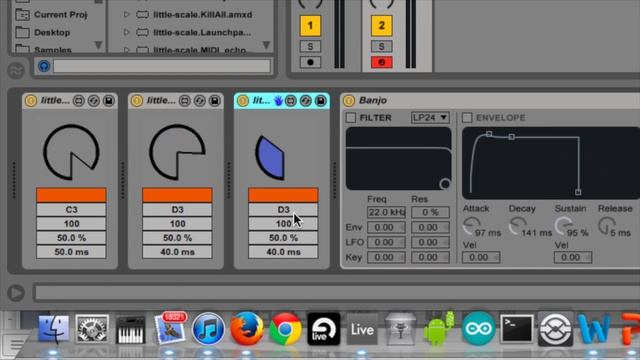Open the groove pool wave icon

pyautogui.click(x=16, y=70)
